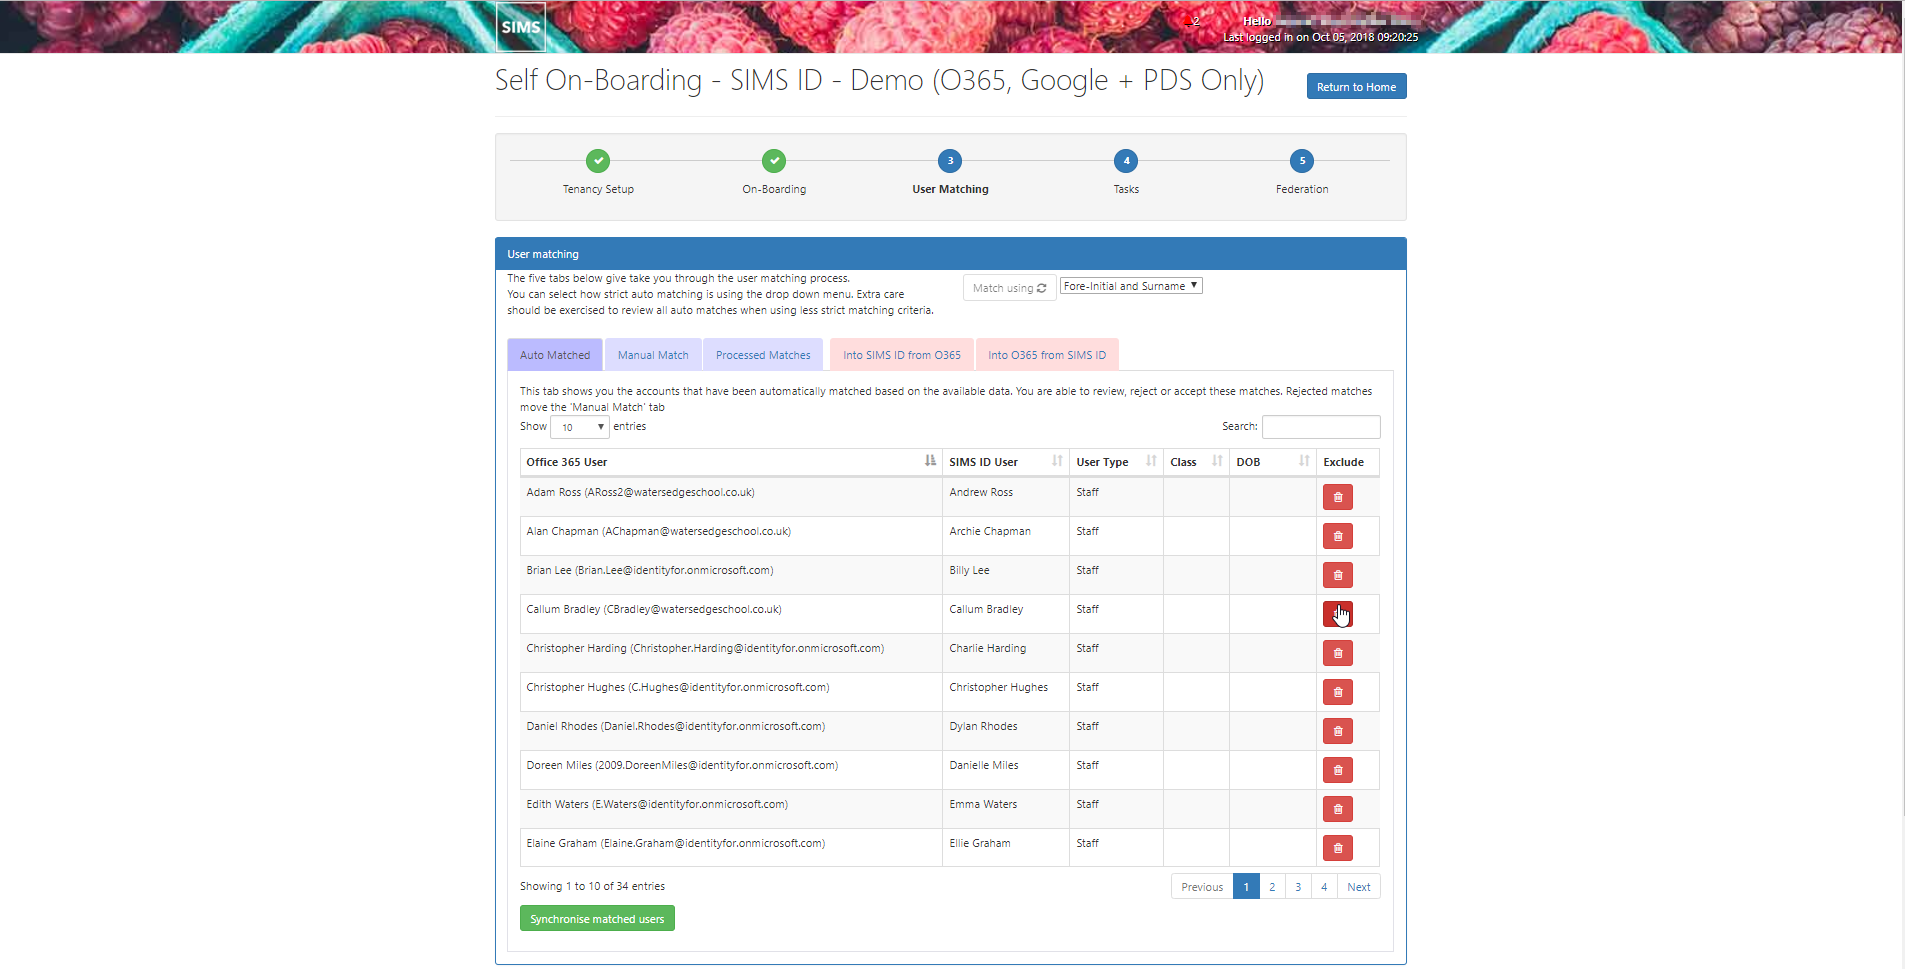This screenshot has height=969, width=1905.
Task: Go to page 1 of results
Action: 1246,887
